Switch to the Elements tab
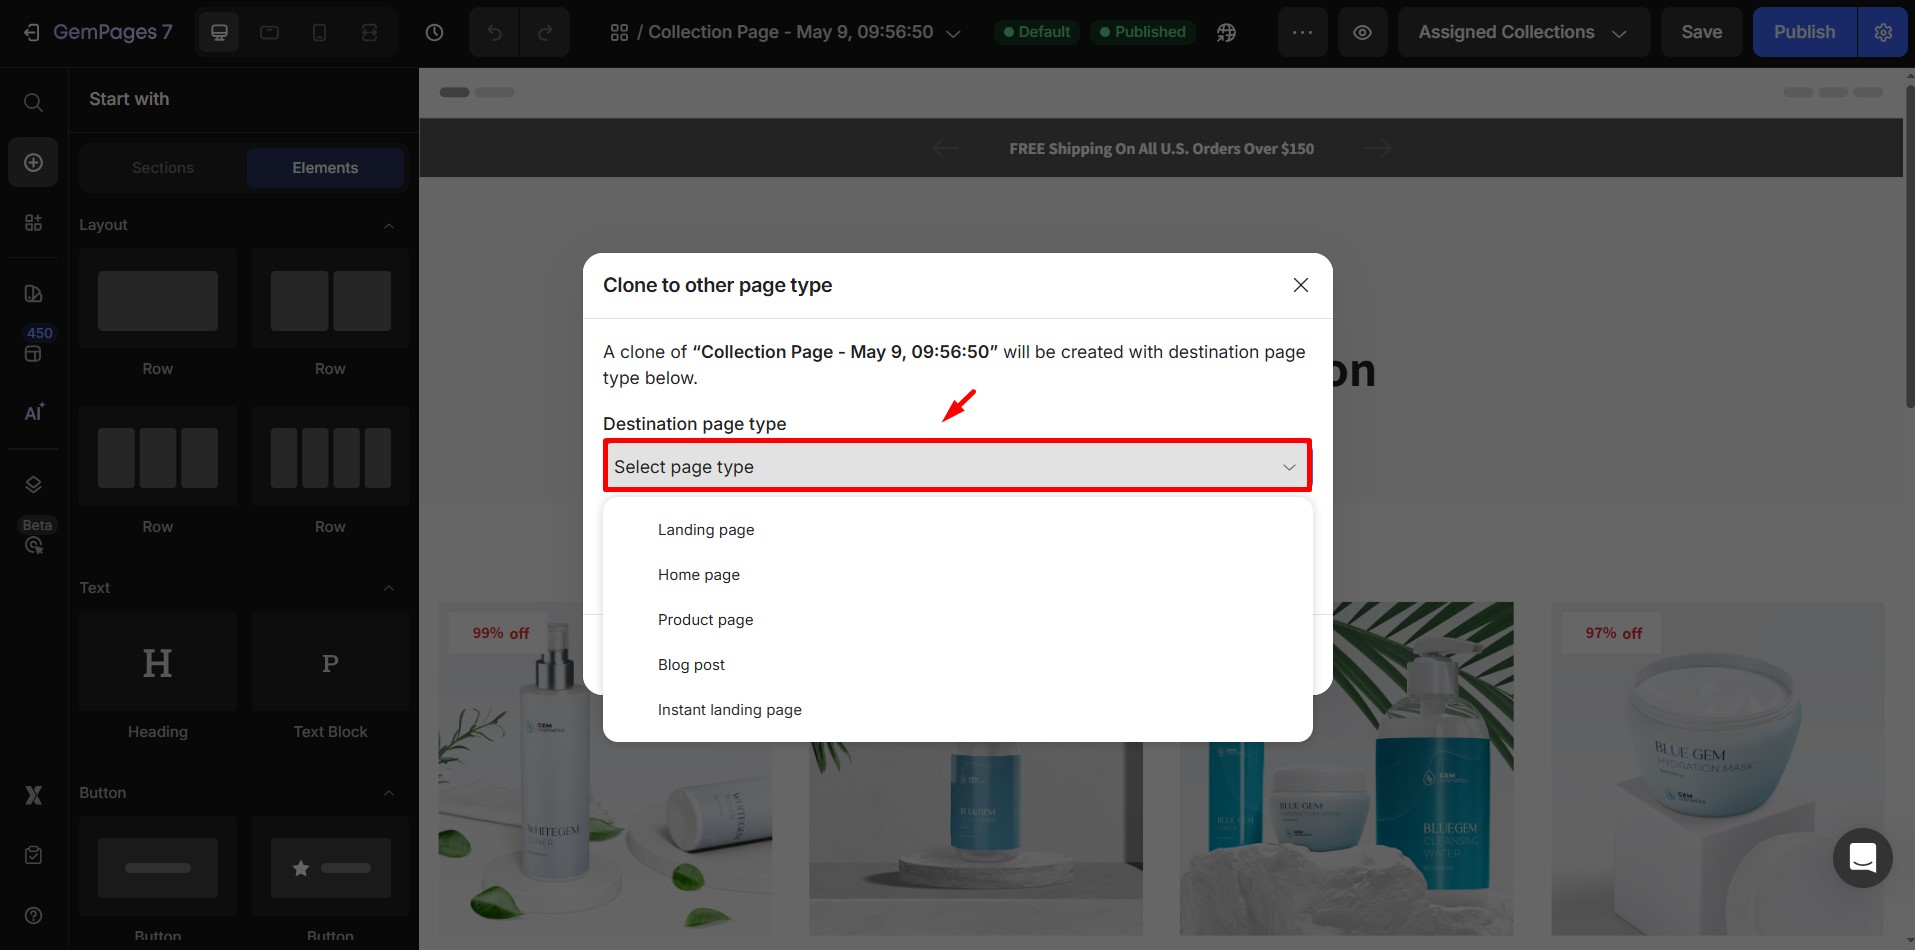The height and width of the screenshot is (950, 1915). pos(325,168)
